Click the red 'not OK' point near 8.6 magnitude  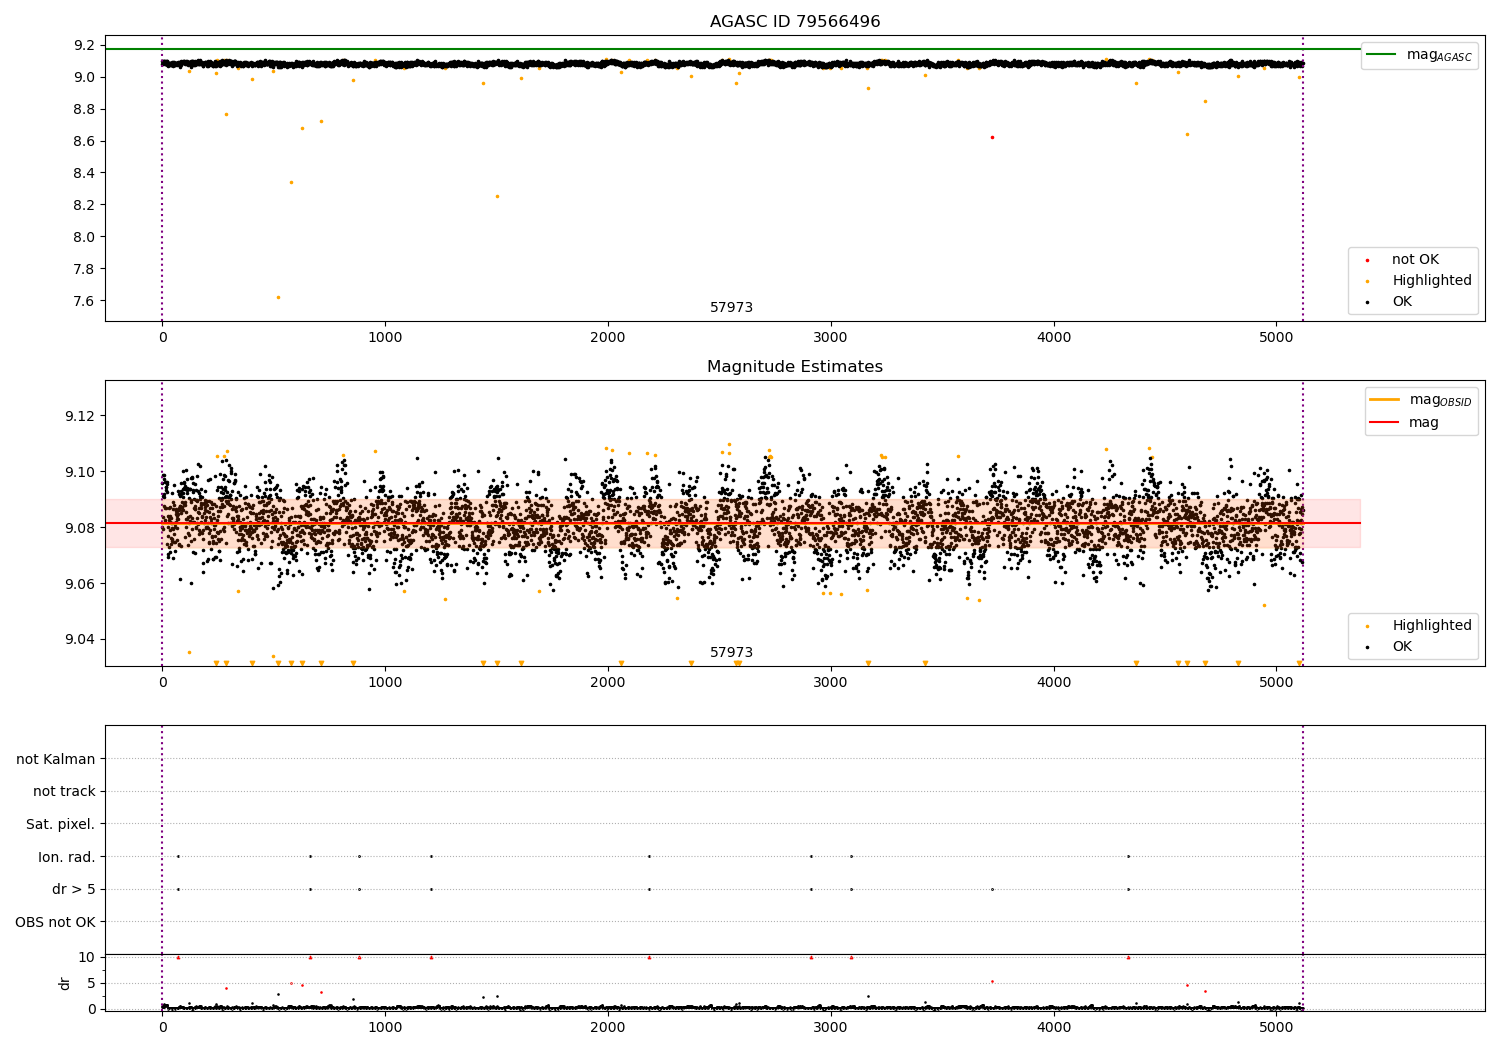pos(992,137)
